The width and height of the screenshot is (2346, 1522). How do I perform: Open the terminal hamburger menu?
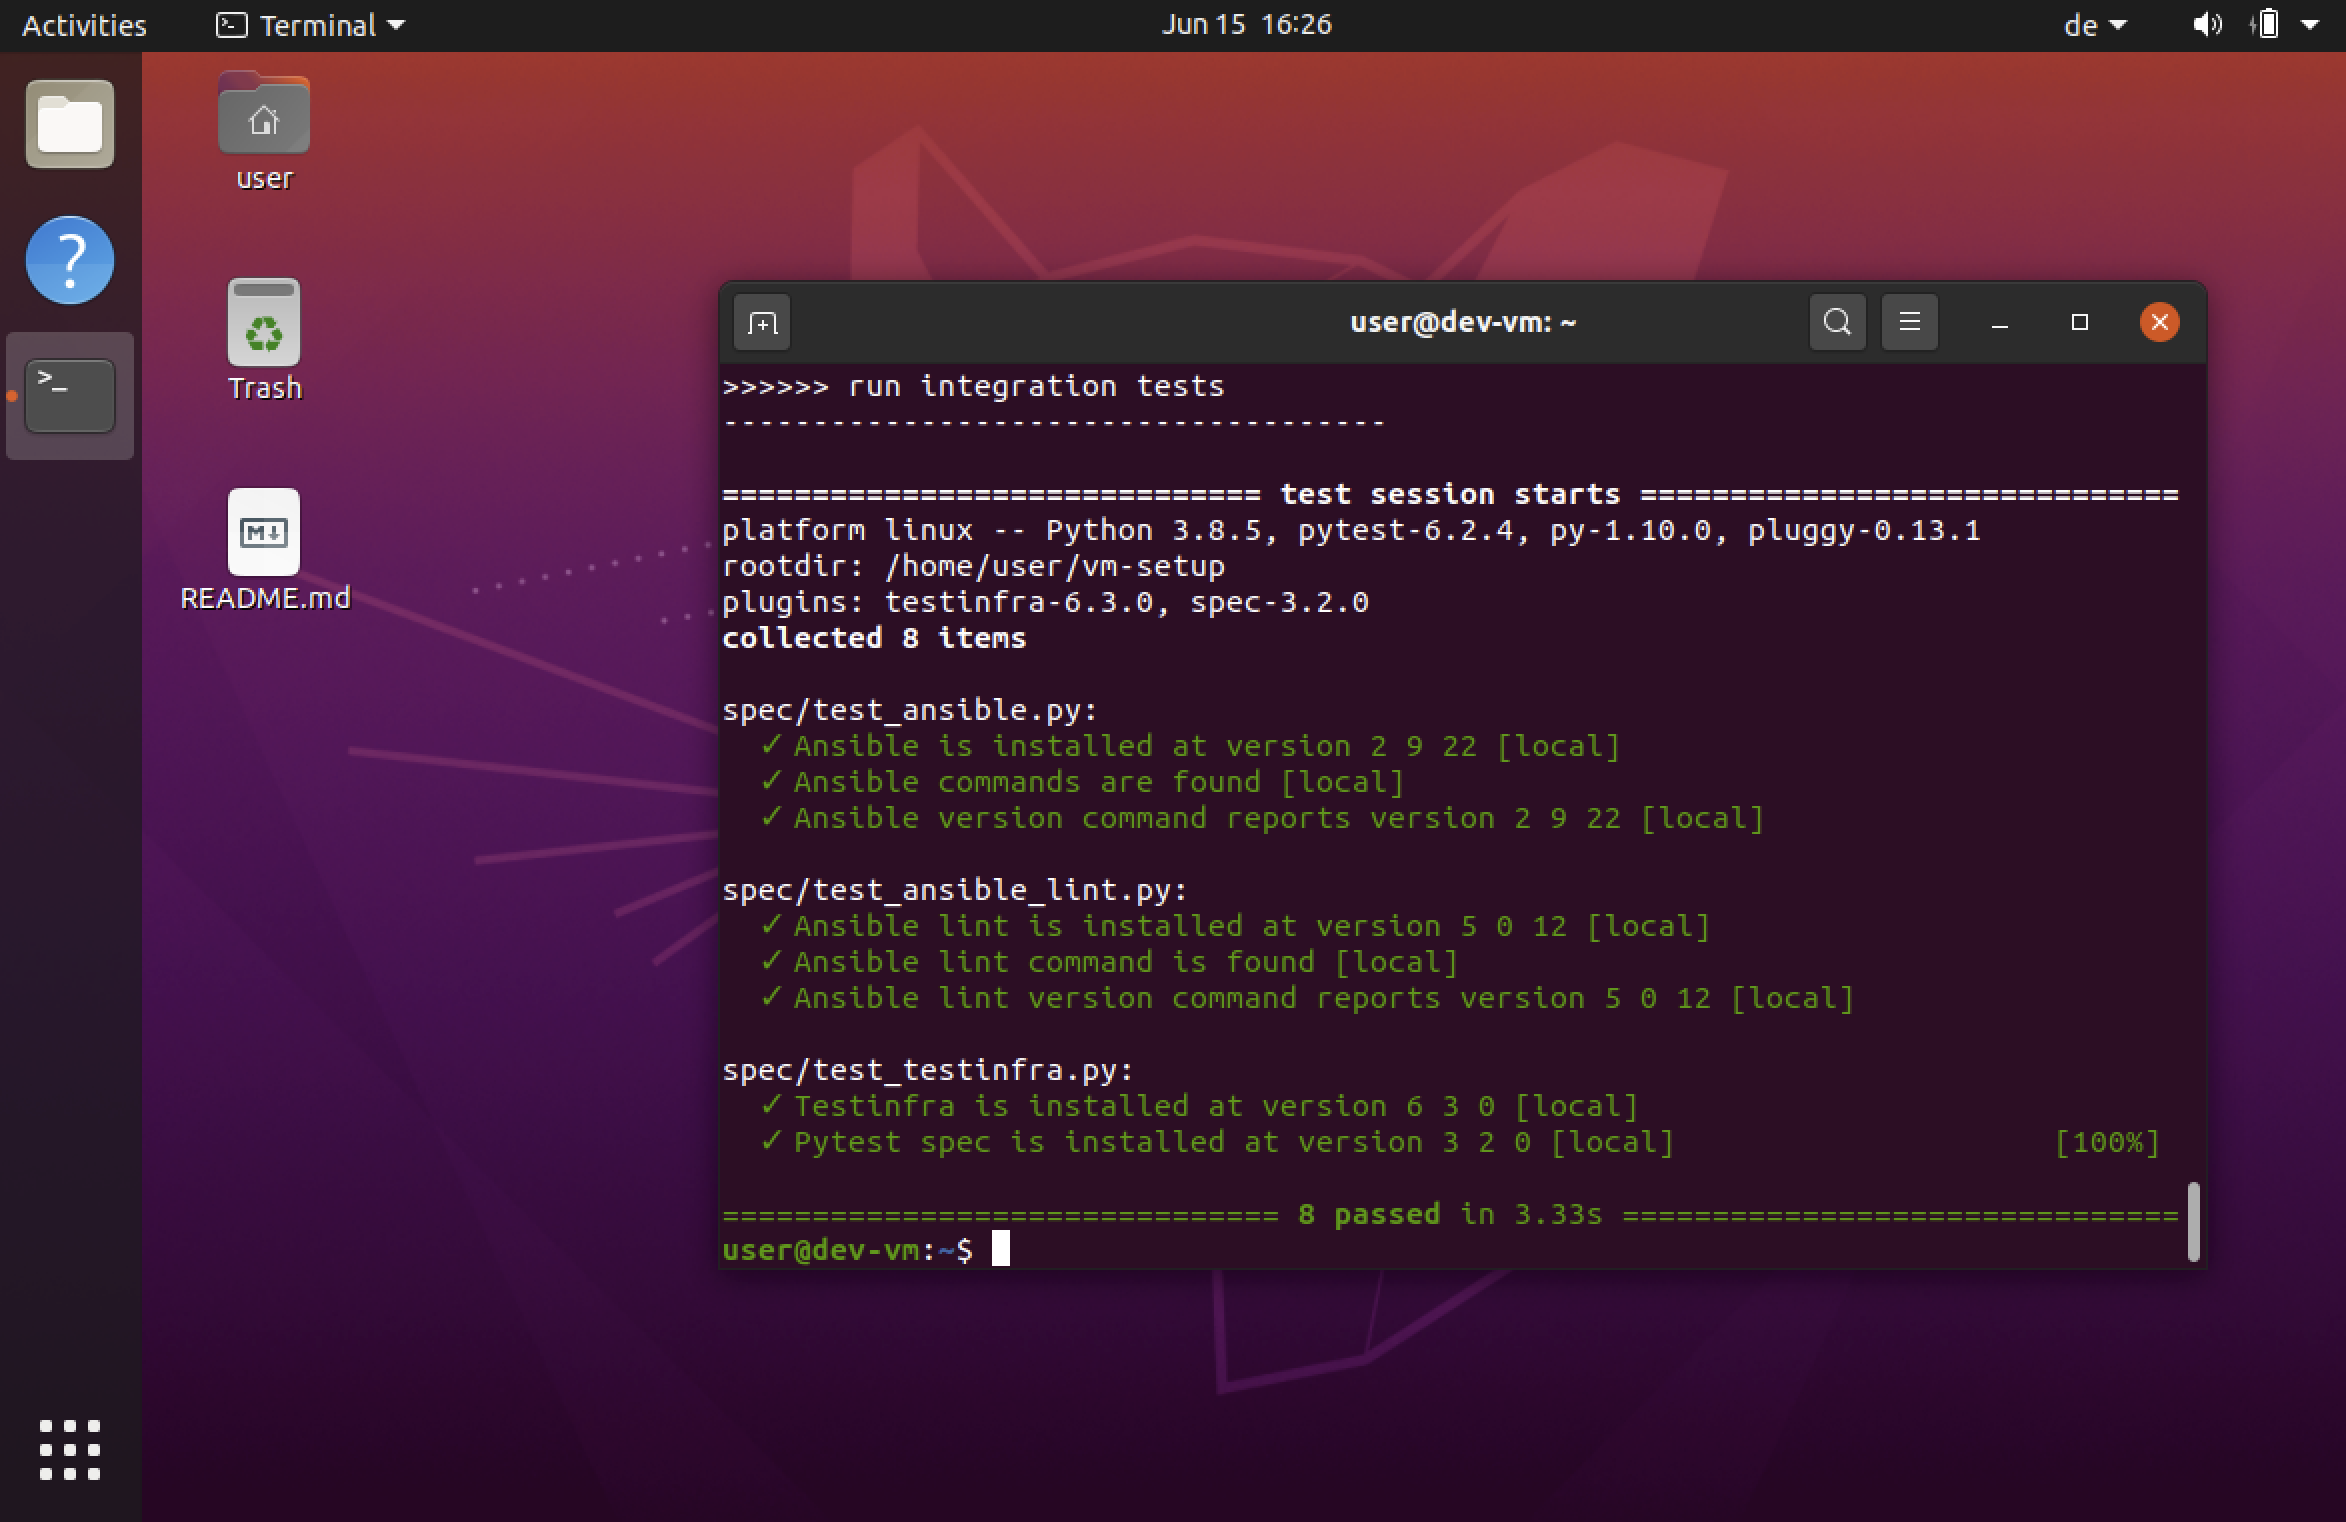(x=1908, y=322)
